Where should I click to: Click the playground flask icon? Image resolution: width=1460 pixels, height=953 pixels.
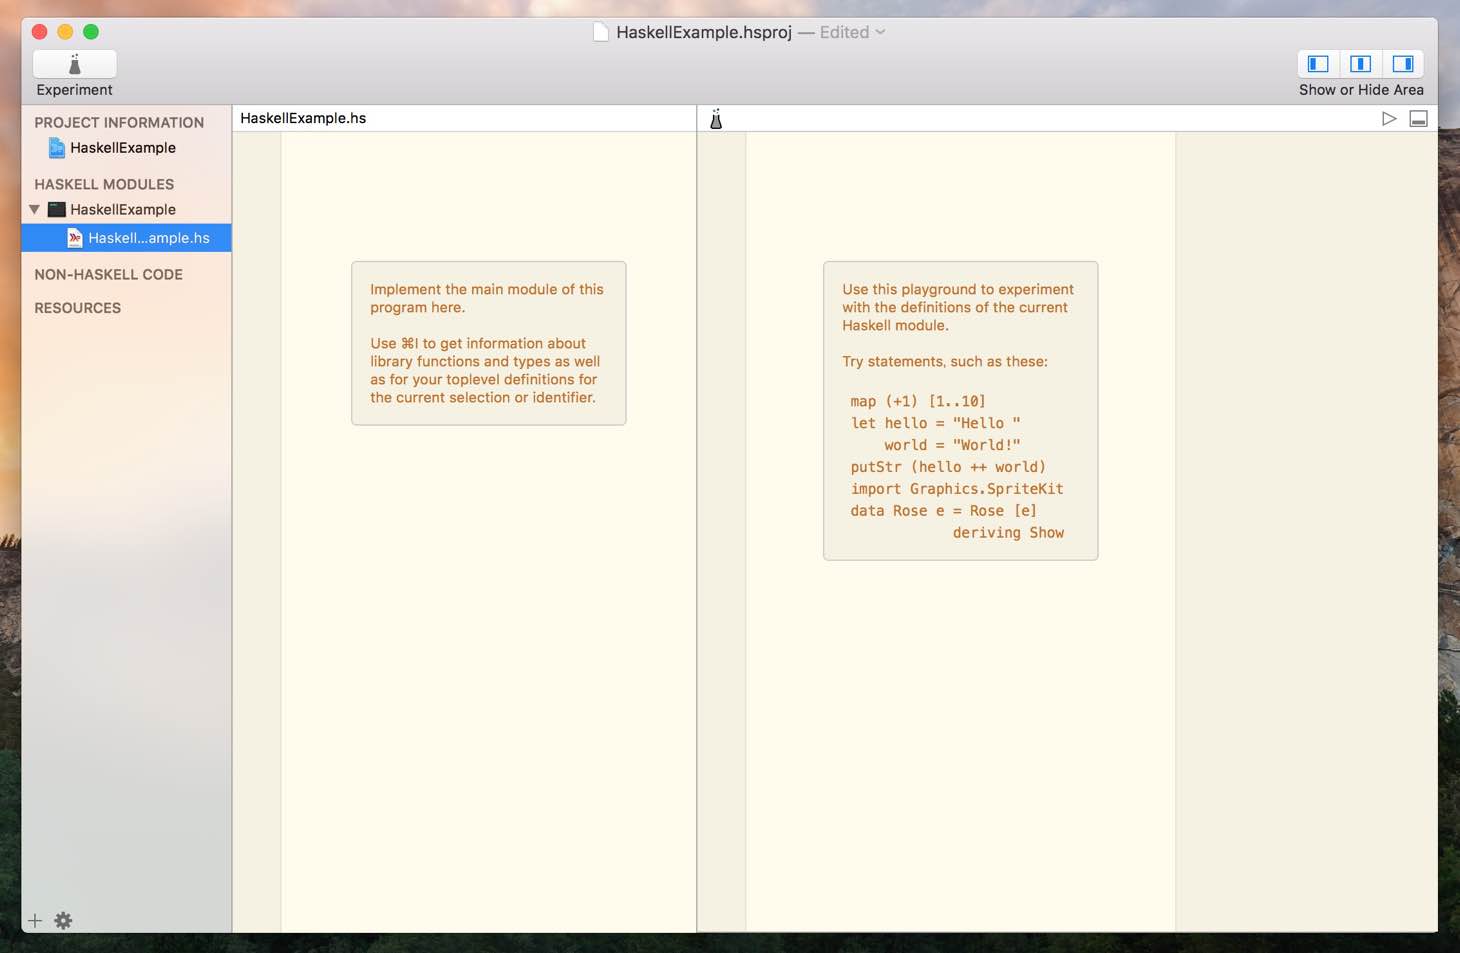(716, 119)
